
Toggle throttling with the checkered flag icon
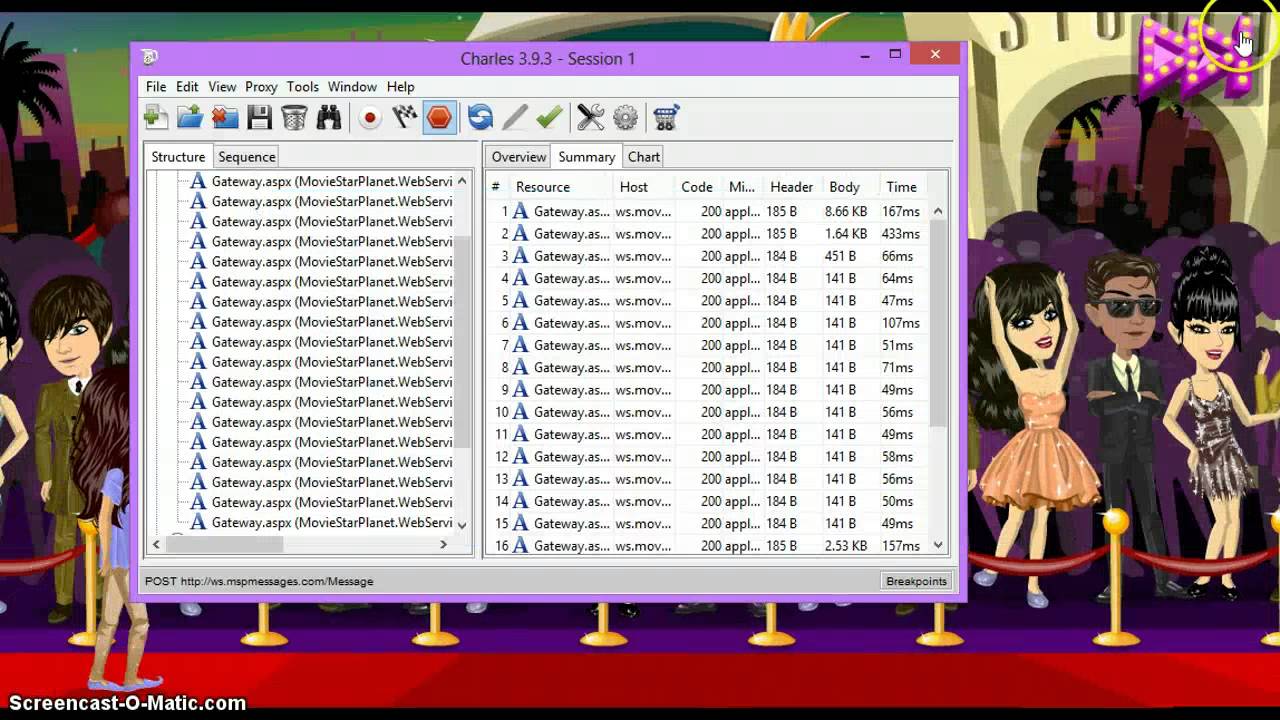[404, 118]
